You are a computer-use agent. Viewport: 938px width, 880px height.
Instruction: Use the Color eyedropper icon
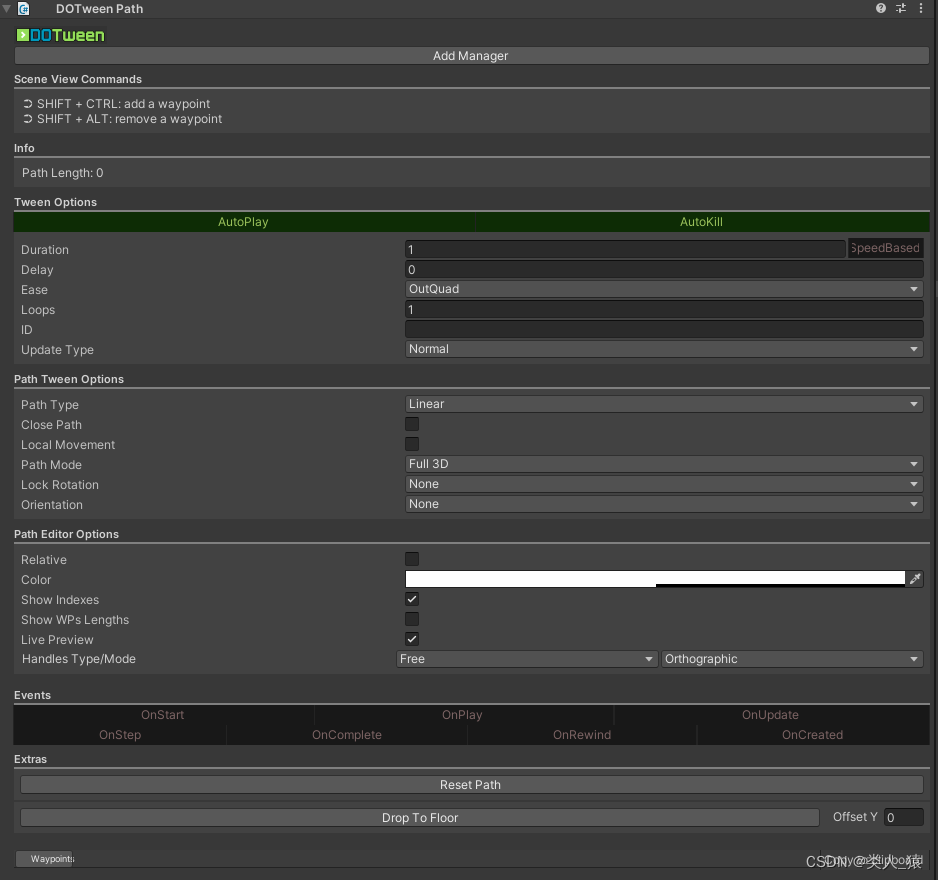[915, 578]
